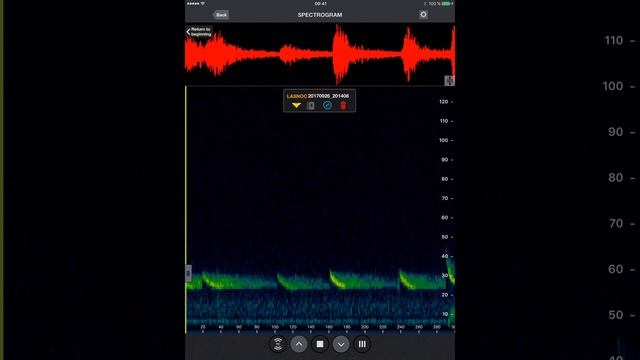Tap the gray notes icon beside triangle
Viewport: 640px width, 360px height.
[x=311, y=106]
